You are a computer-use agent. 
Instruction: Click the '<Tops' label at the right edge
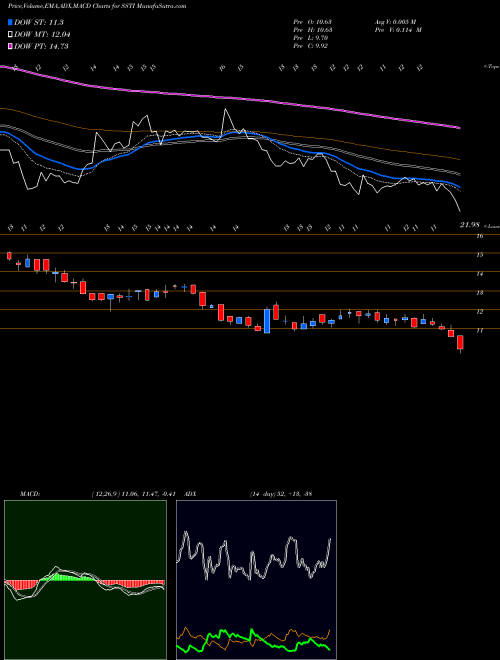(x=491, y=67)
